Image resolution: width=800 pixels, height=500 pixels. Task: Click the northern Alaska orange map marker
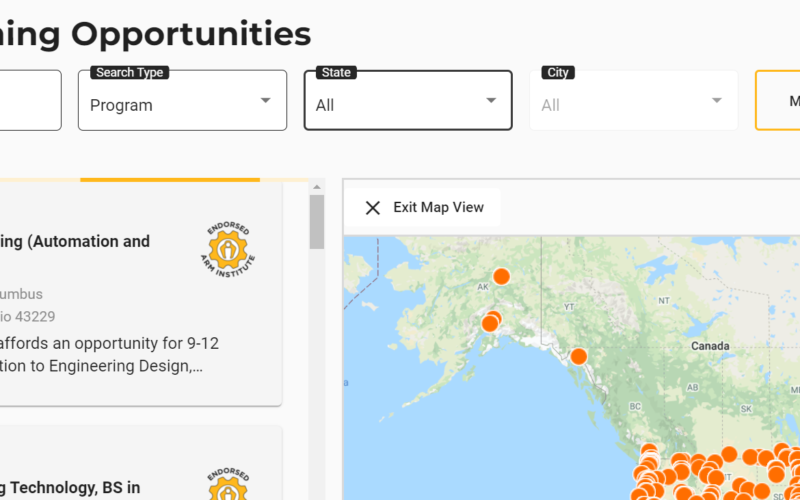[501, 276]
